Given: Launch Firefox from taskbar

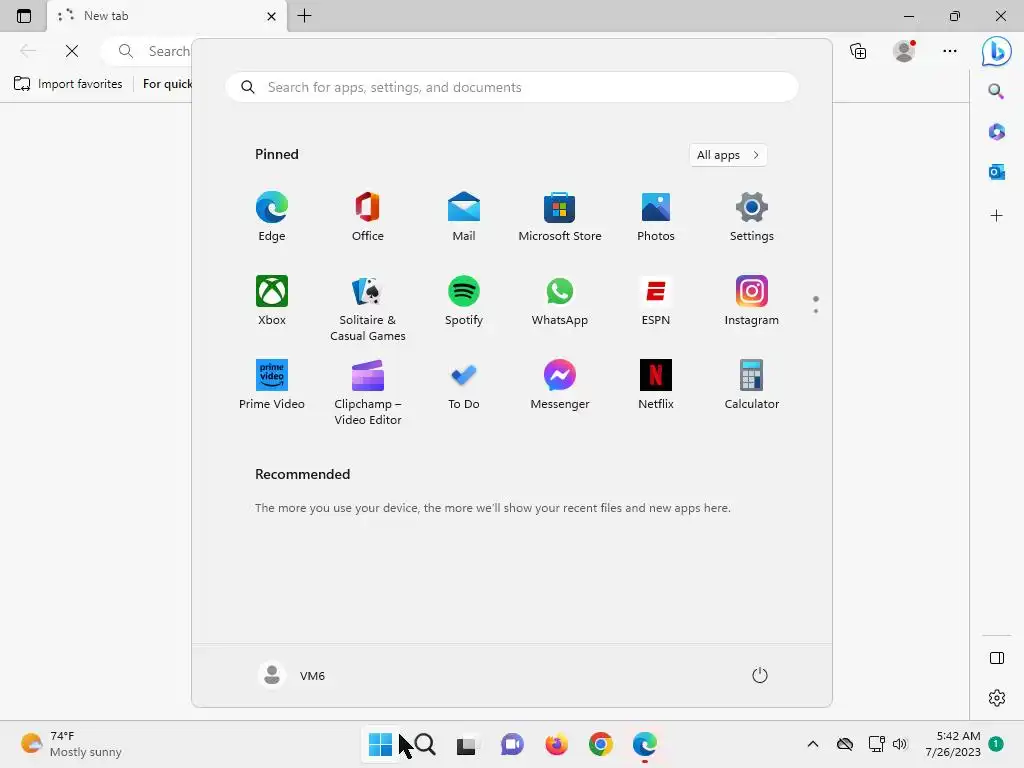Looking at the screenshot, I should coord(556,744).
